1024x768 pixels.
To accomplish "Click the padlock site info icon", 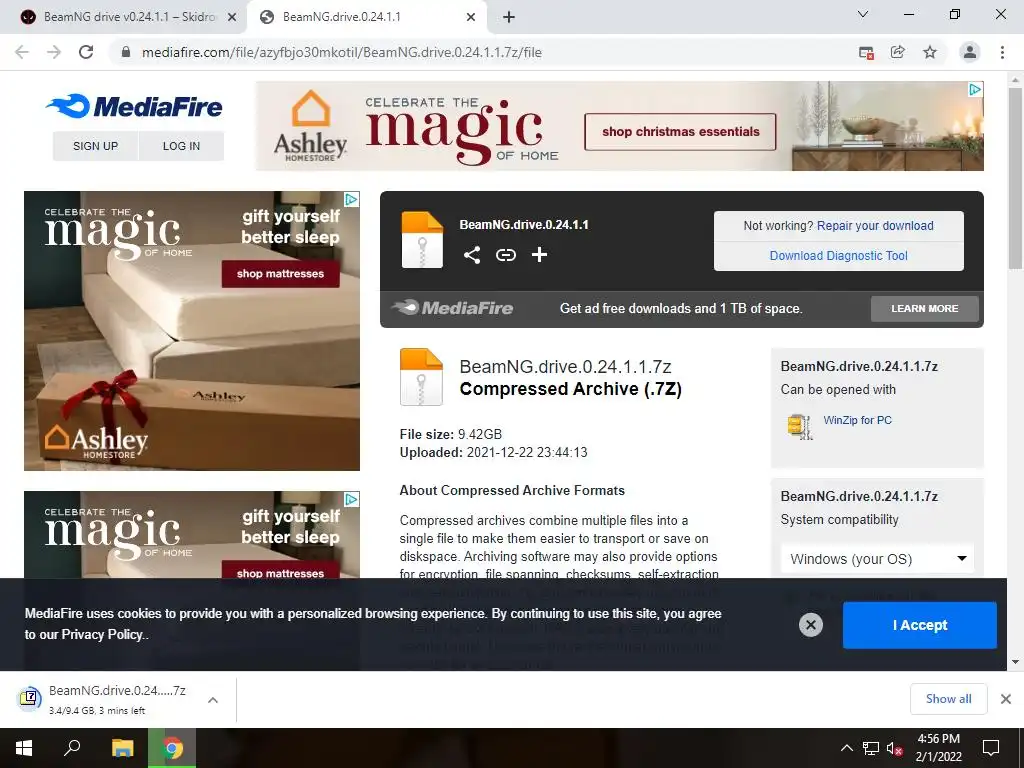I will coord(126,52).
